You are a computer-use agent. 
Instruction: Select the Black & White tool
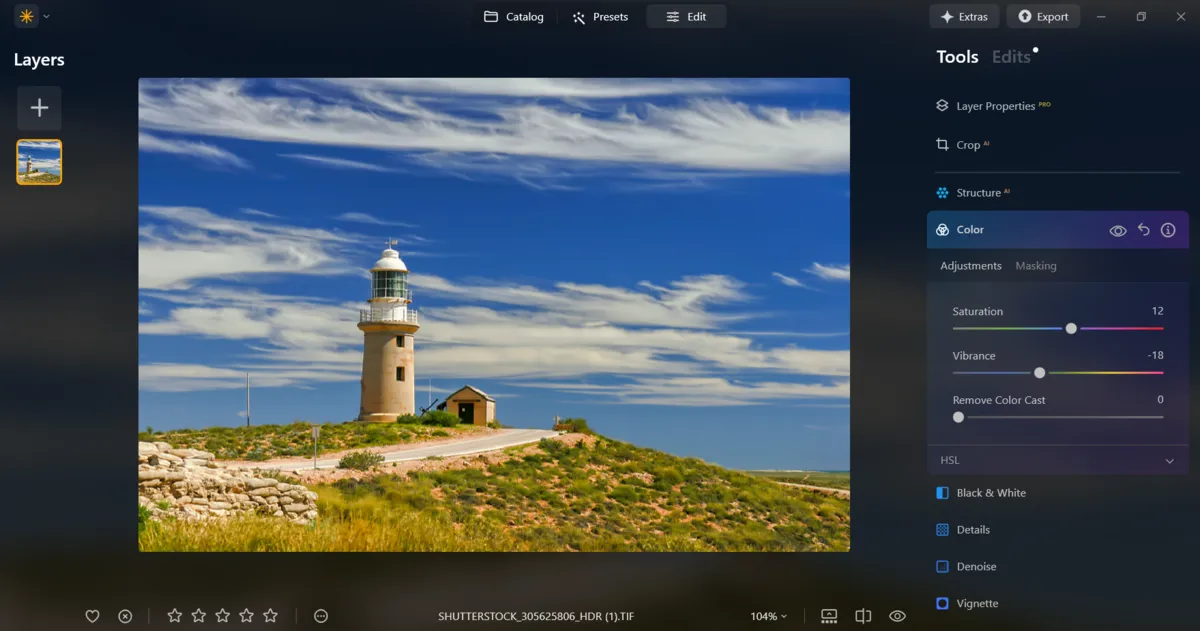click(991, 492)
